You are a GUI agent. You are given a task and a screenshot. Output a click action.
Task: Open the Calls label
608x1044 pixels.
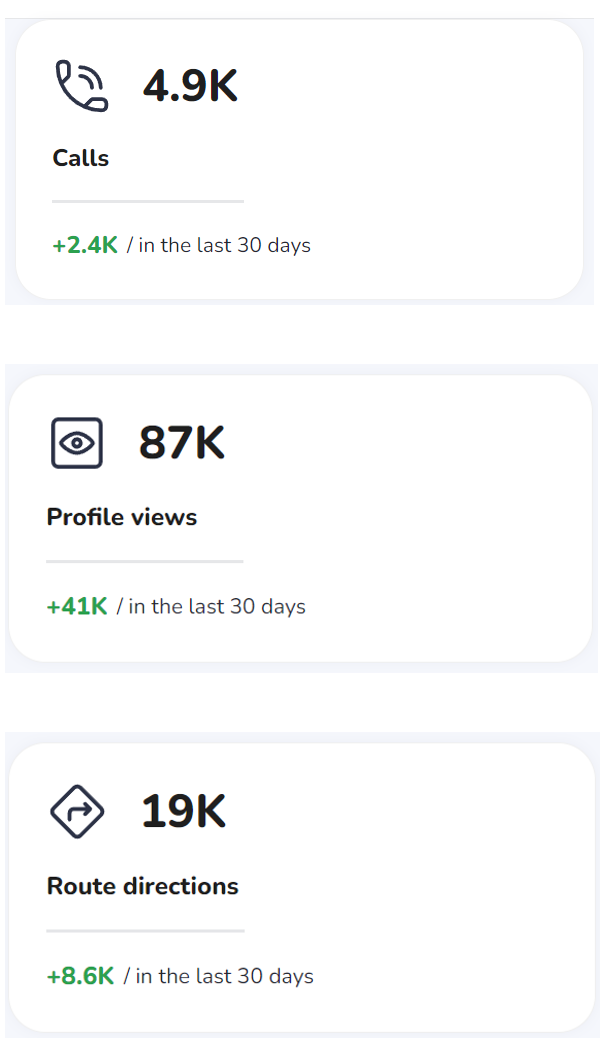pyautogui.click(x=81, y=158)
